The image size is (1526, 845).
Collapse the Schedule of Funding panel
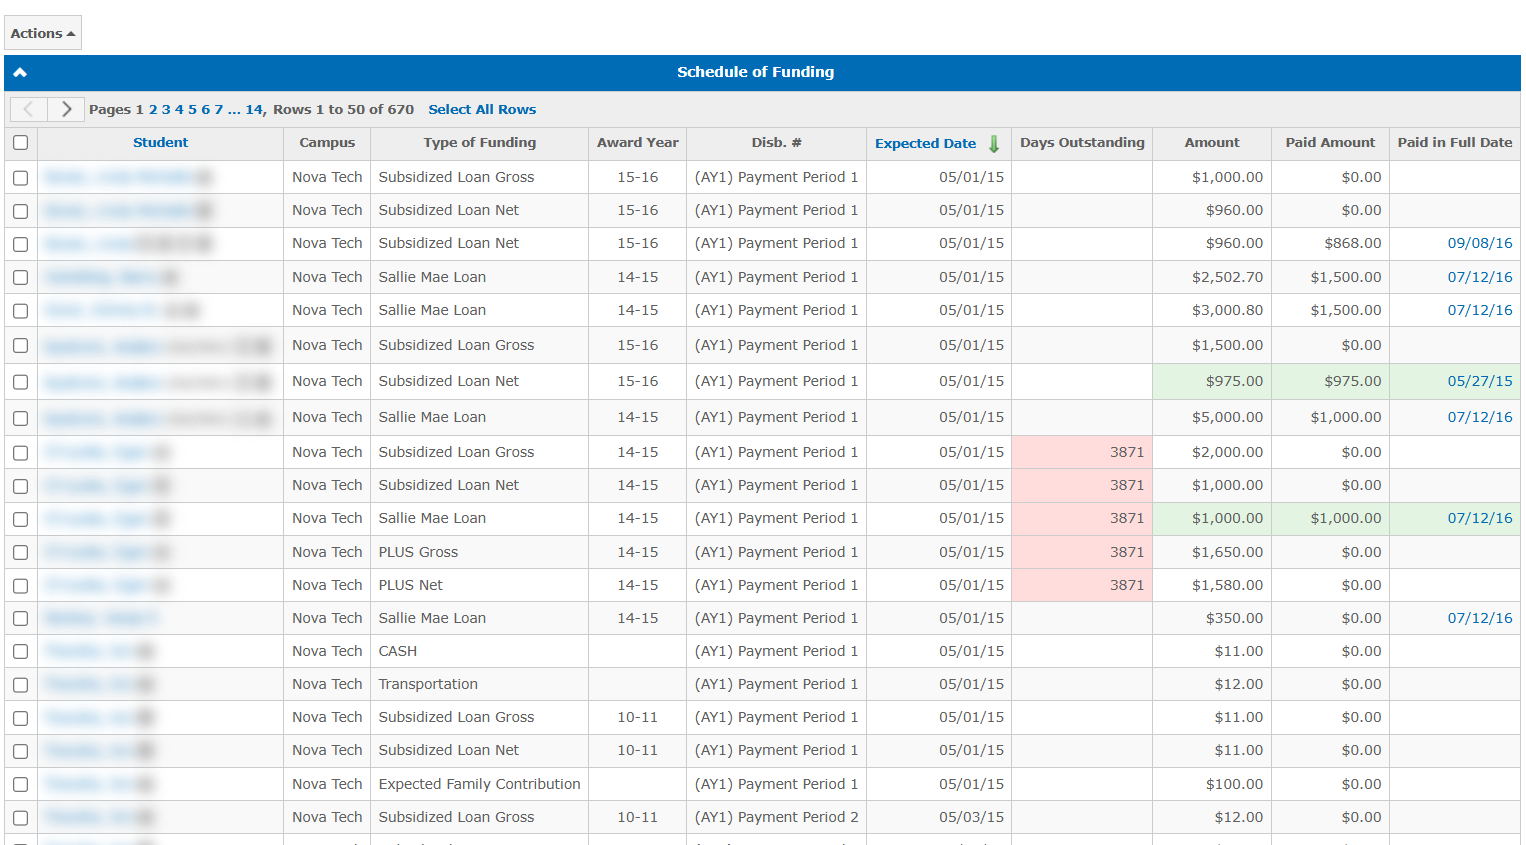pyautogui.click(x=20, y=72)
